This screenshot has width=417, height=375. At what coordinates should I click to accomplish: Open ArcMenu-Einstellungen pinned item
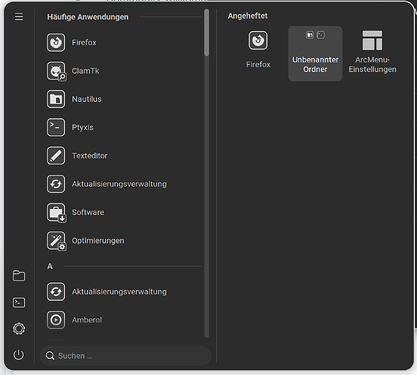pyautogui.click(x=372, y=52)
